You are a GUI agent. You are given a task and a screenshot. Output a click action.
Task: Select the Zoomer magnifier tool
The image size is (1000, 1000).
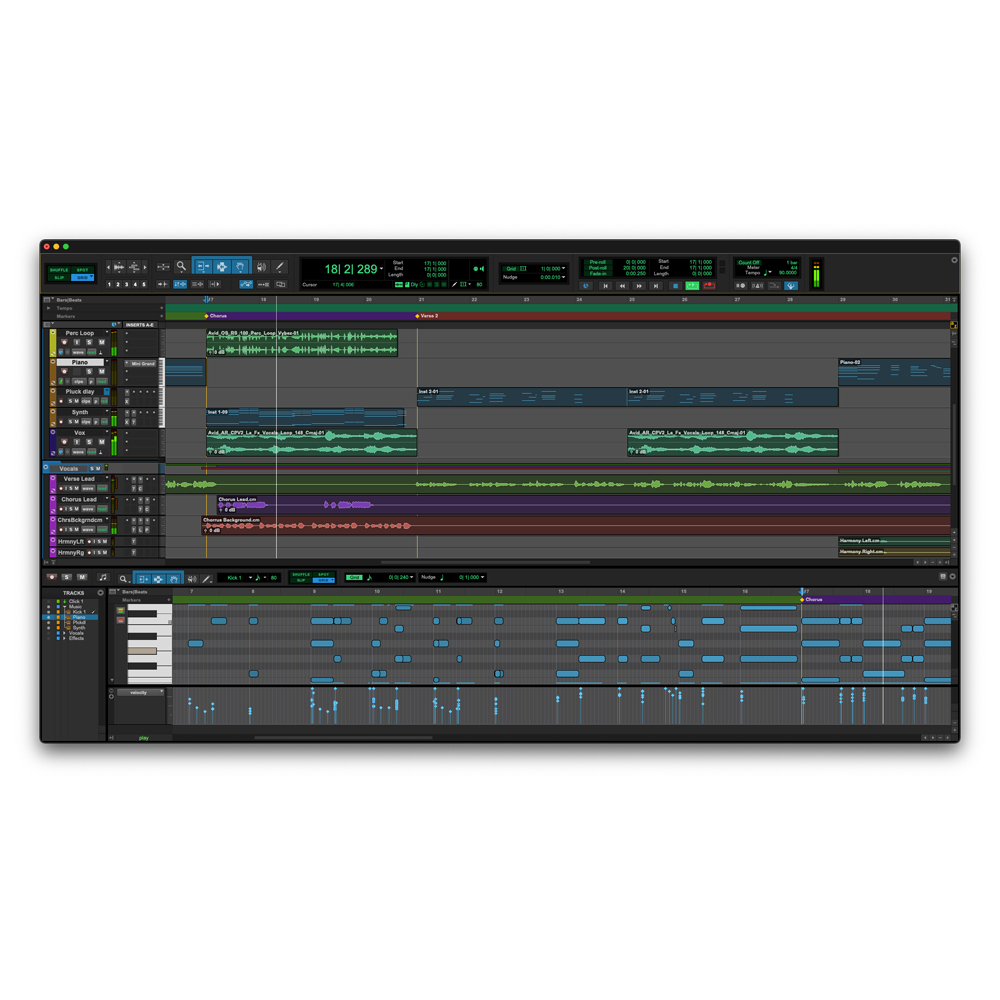(x=182, y=267)
